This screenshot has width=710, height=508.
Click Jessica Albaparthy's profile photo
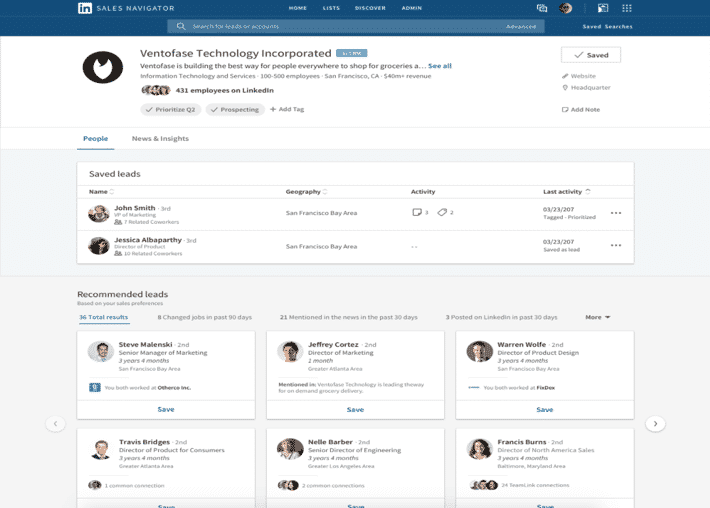[99, 246]
